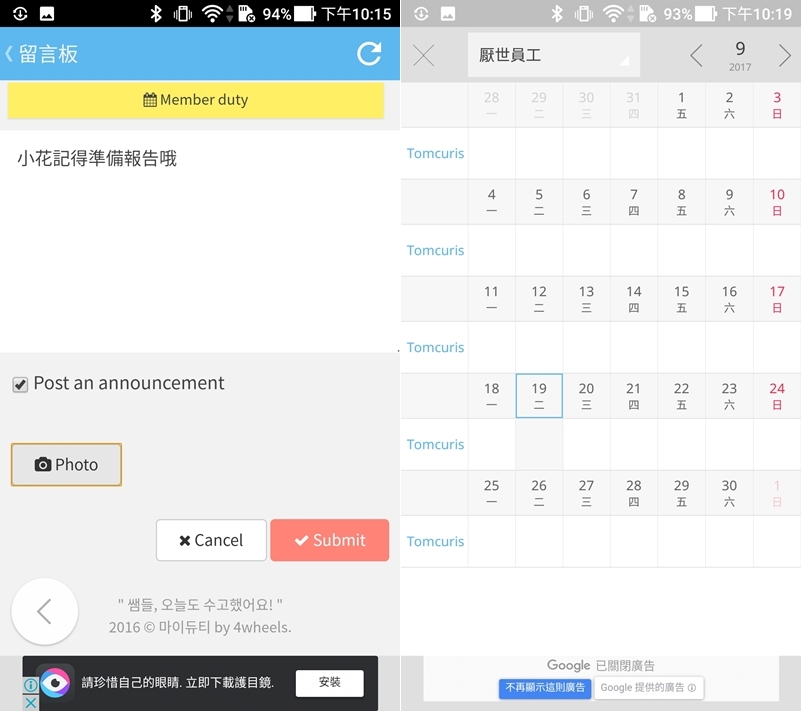Tap Wi-Fi icon in right status bar
The height and width of the screenshot is (711, 801).
pyautogui.click(x=612, y=13)
